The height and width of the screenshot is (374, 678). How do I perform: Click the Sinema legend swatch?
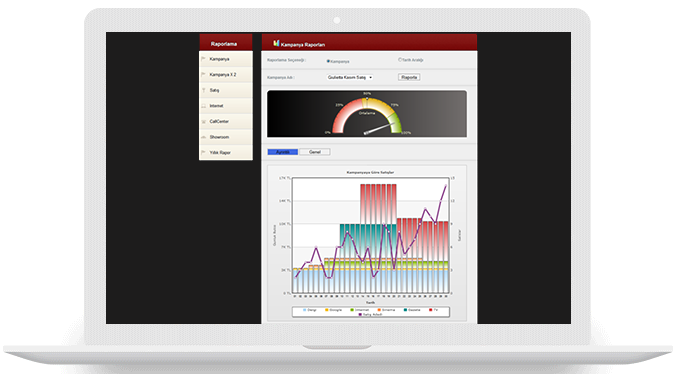coord(379,310)
